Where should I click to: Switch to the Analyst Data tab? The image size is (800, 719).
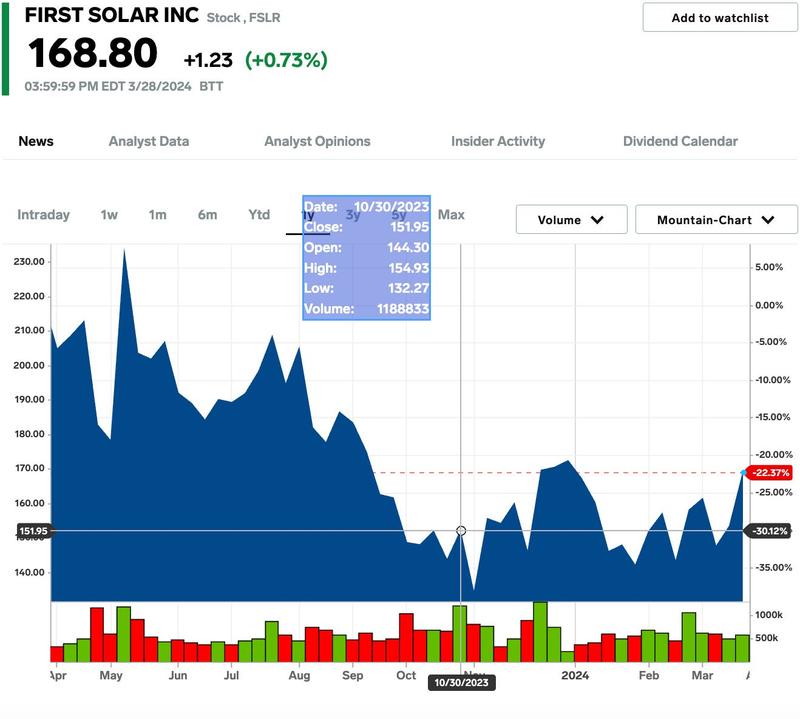pos(149,141)
